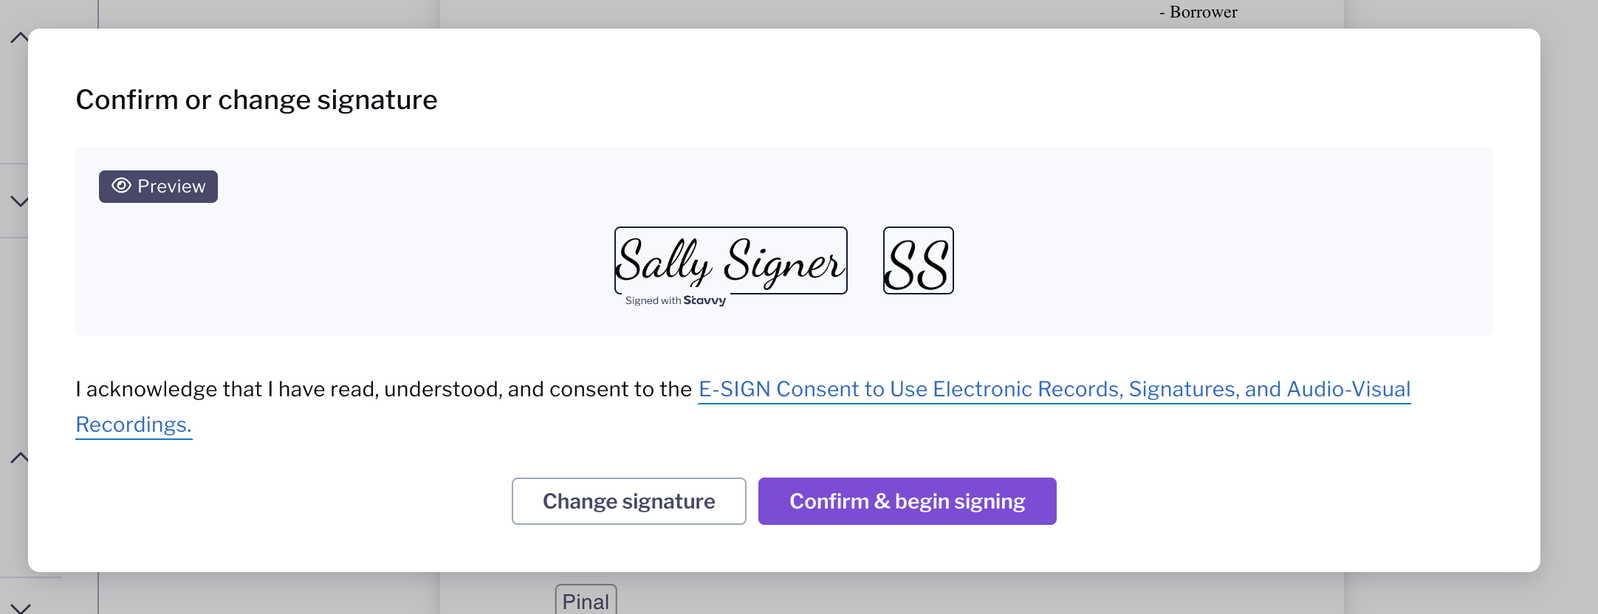1598x614 pixels.
Task: Expand the bottommost down chevron on left
Action: tap(19, 607)
